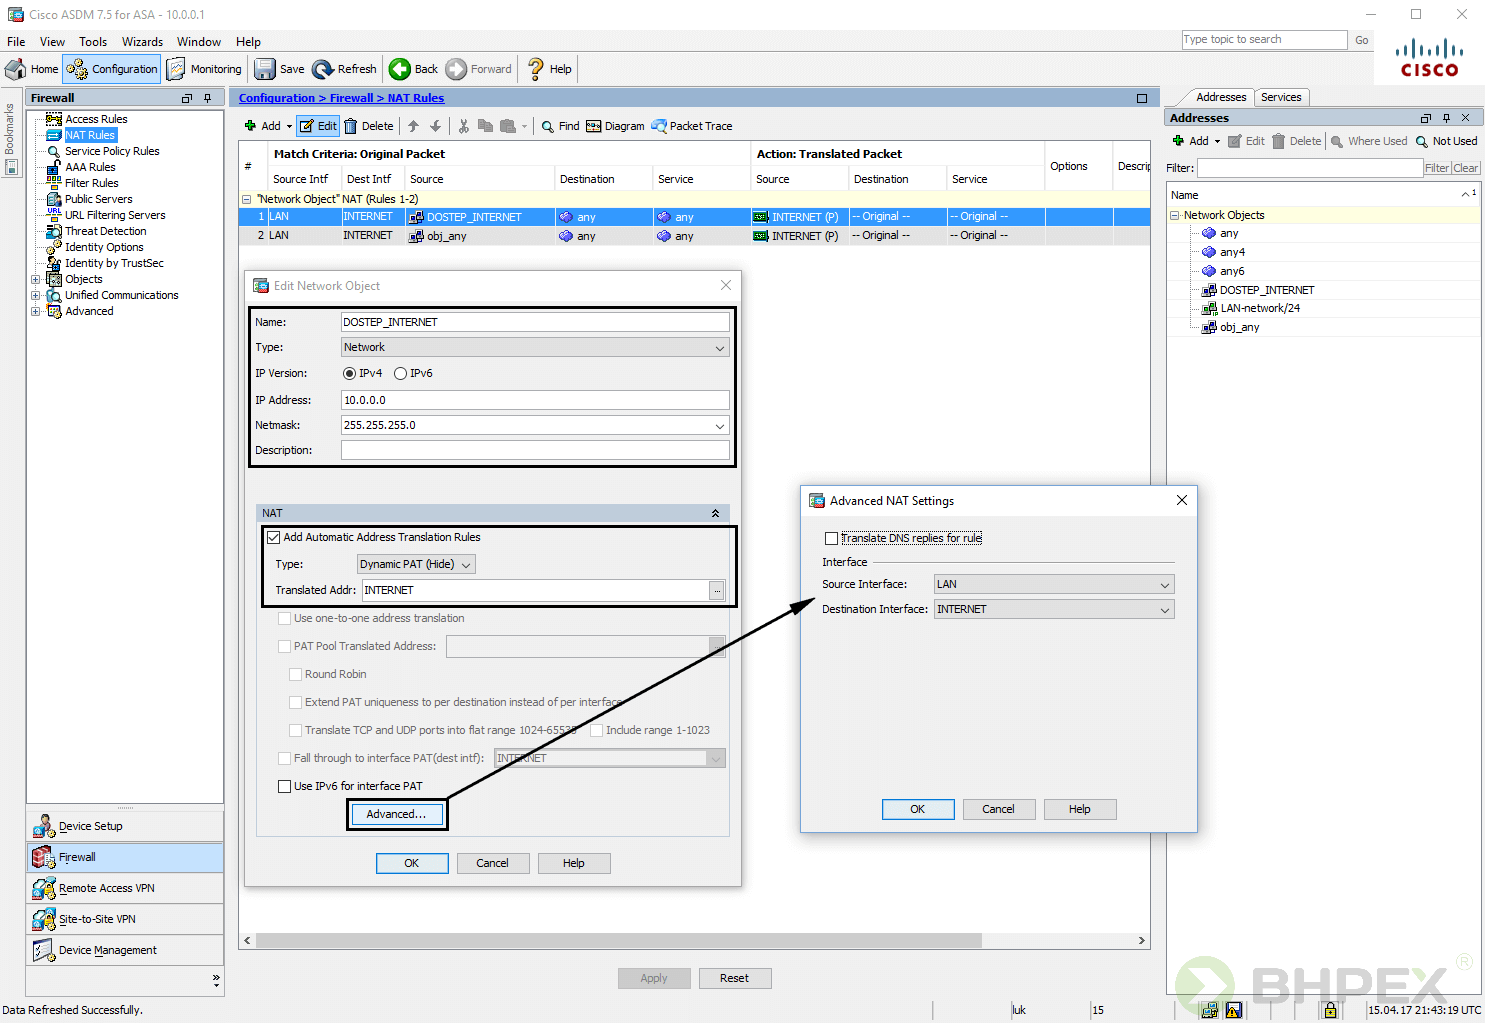The width and height of the screenshot is (1485, 1023).
Task: Add a network object in Addresses panel
Action: point(1191,141)
